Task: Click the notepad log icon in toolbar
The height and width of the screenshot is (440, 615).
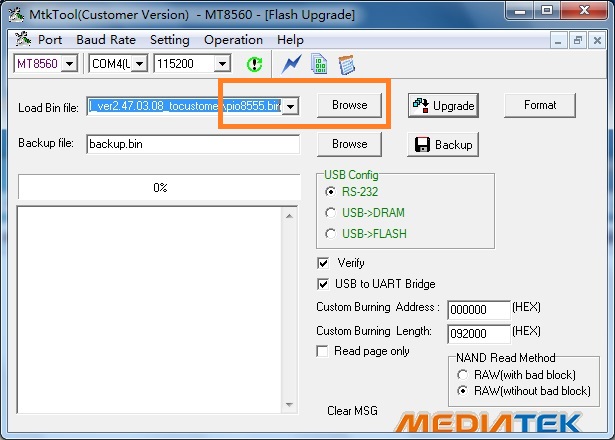Action: pyautogui.click(x=347, y=64)
